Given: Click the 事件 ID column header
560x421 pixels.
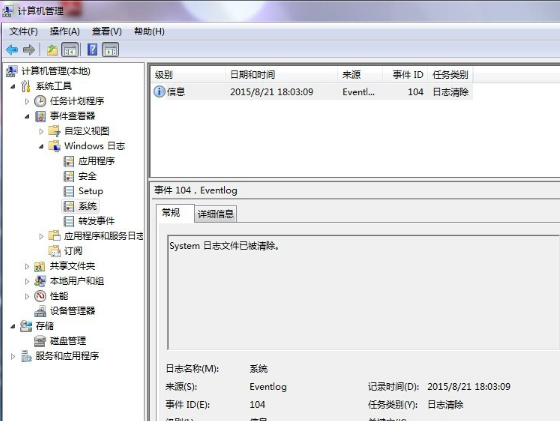Looking at the screenshot, I should pos(405,75).
